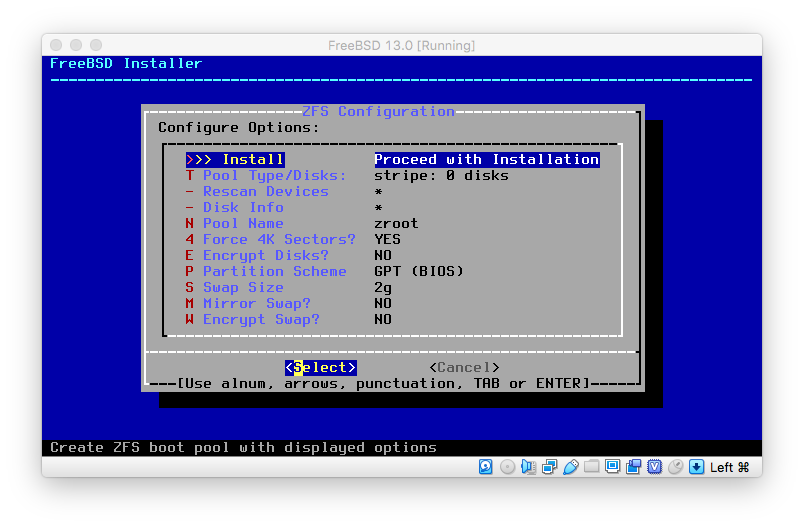Click the audio speaker status icon
Image resolution: width=804 pixels, height=527 pixels.
point(529,467)
